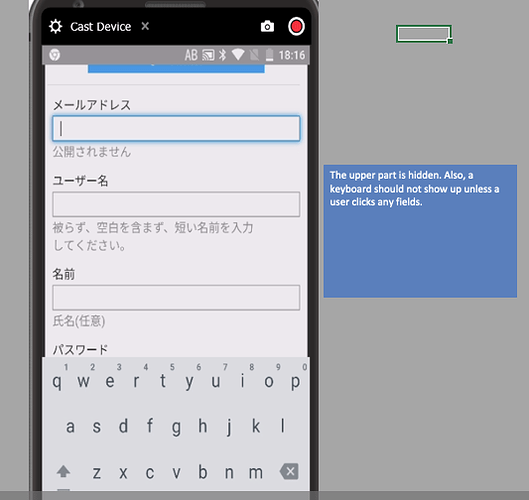The height and width of the screenshot is (500, 529).
Task: Tap the f key on keyboard
Action: (149, 426)
